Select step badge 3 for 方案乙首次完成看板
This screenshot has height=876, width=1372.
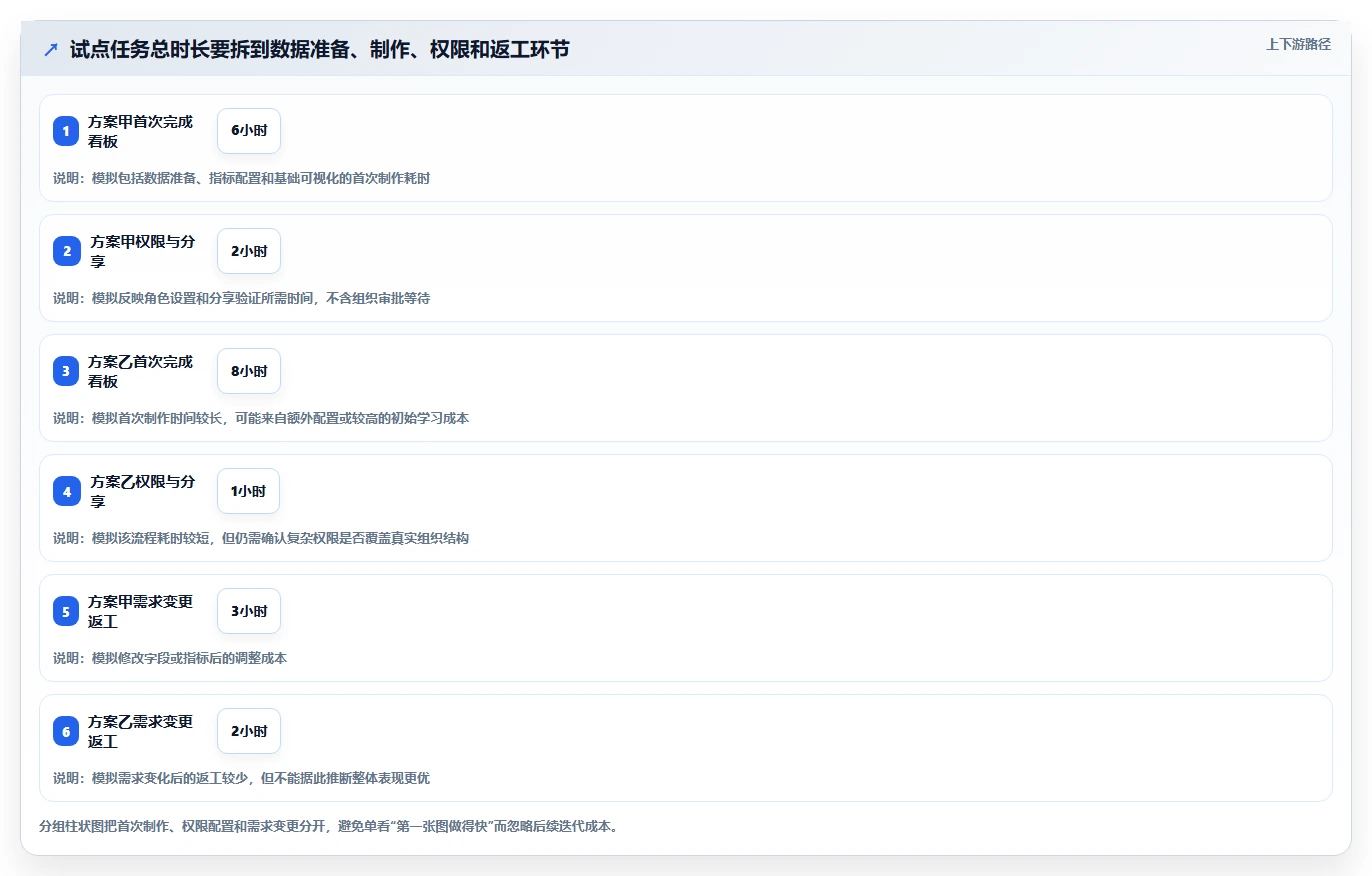click(66, 371)
